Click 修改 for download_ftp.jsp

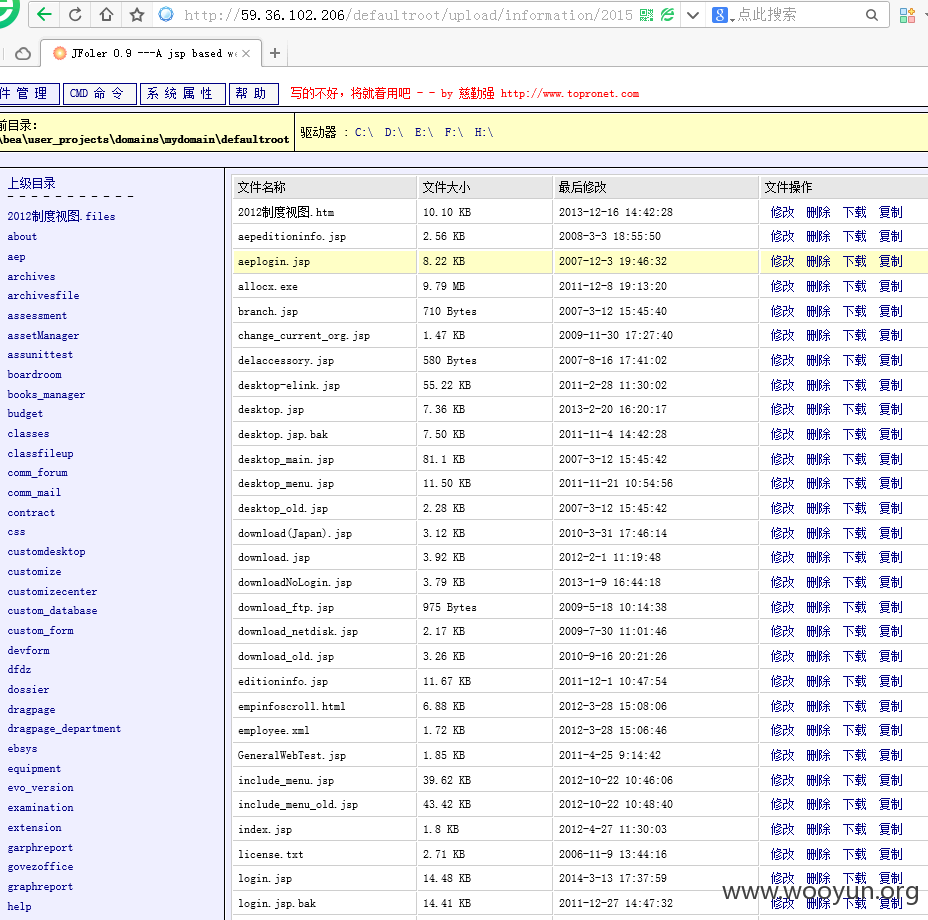click(782, 607)
